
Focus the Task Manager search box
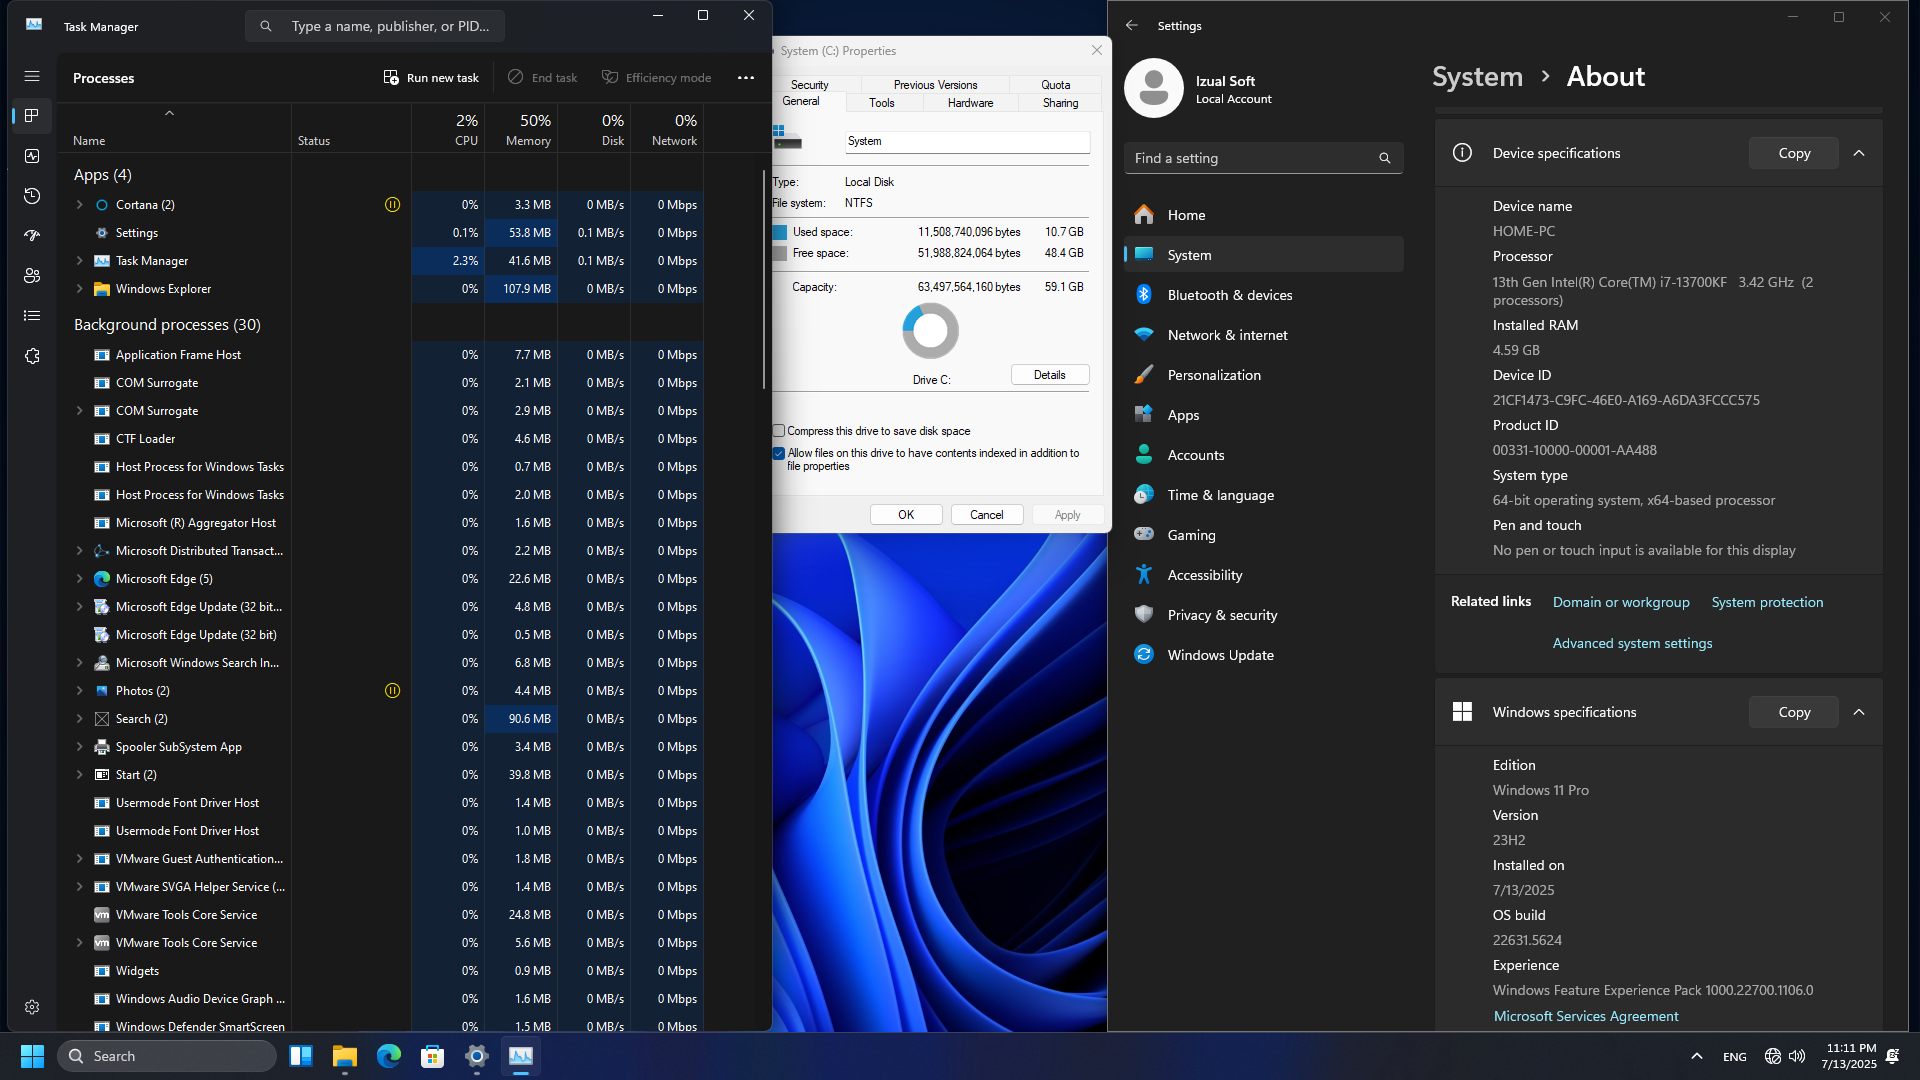(375, 26)
